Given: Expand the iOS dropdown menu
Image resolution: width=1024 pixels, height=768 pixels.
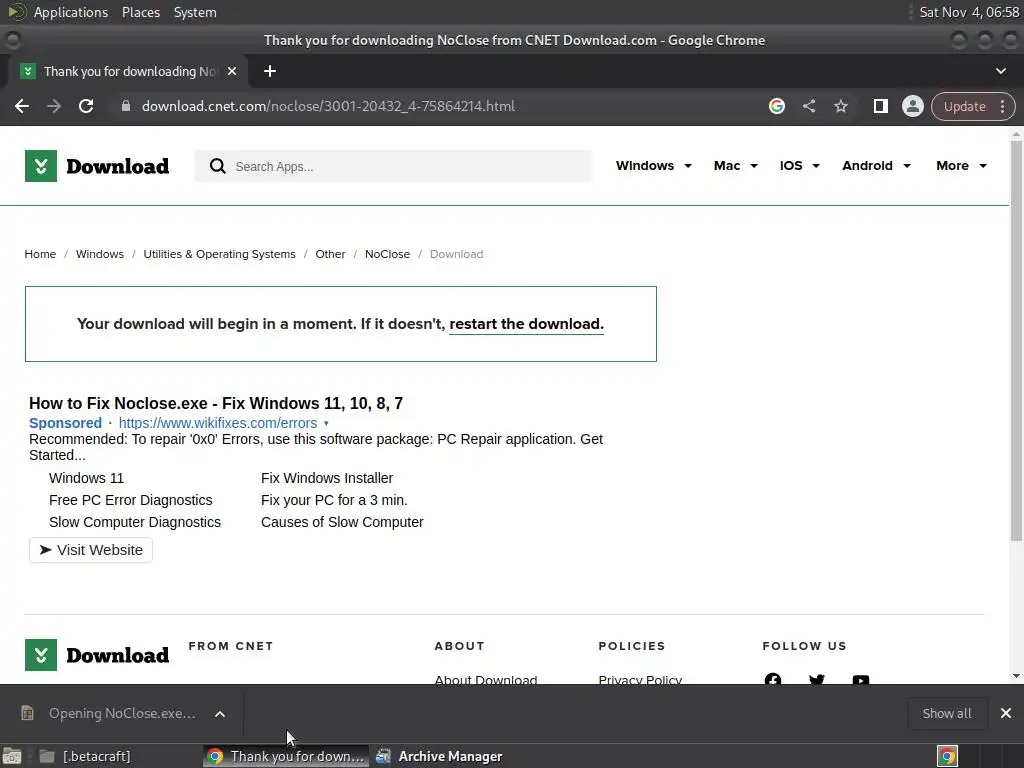Looking at the screenshot, I should pyautogui.click(x=799, y=166).
